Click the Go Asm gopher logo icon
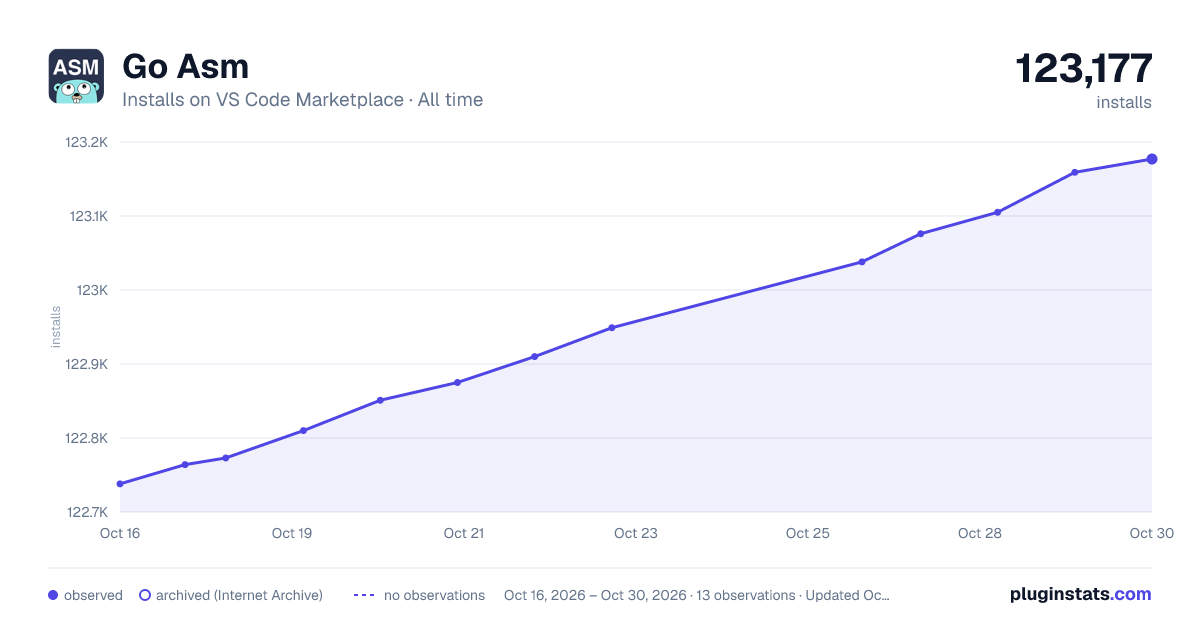1200x630 pixels. pos(76,76)
